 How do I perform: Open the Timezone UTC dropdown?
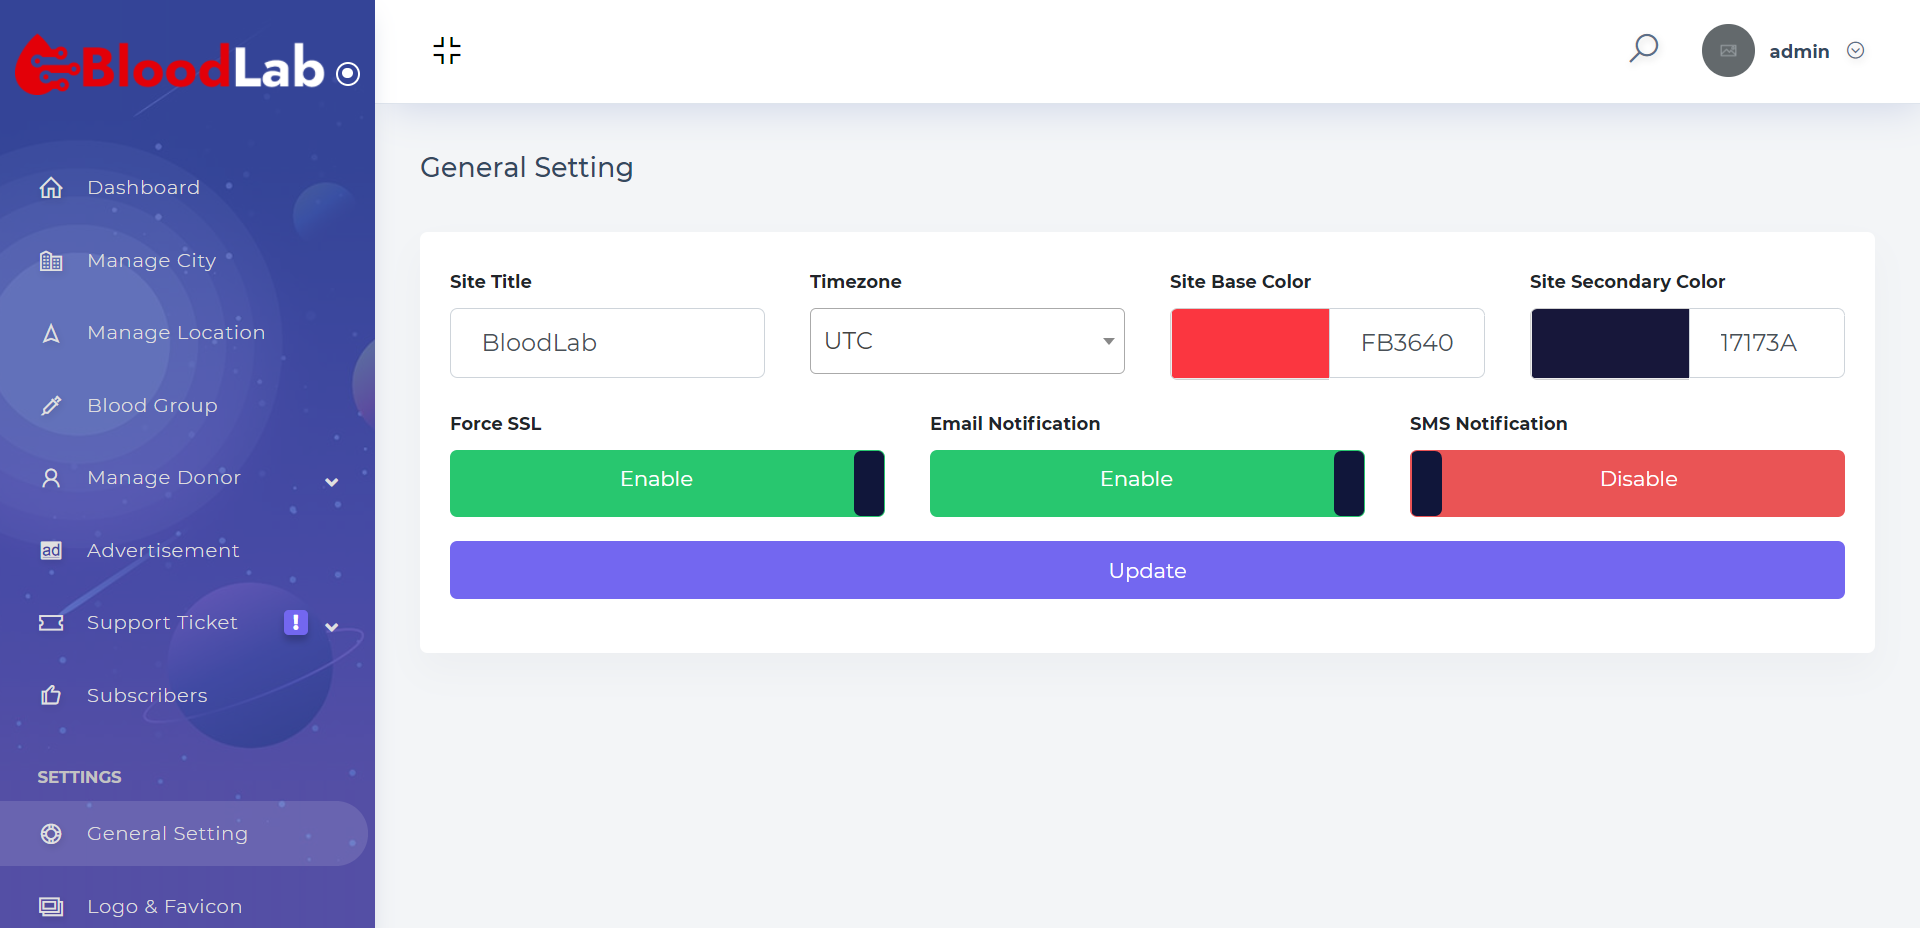pyautogui.click(x=967, y=341)
